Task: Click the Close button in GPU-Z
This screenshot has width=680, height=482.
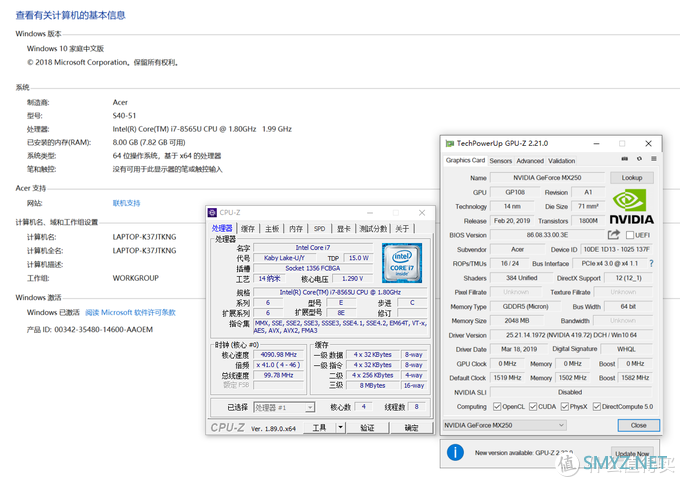Action: (638, 425)
